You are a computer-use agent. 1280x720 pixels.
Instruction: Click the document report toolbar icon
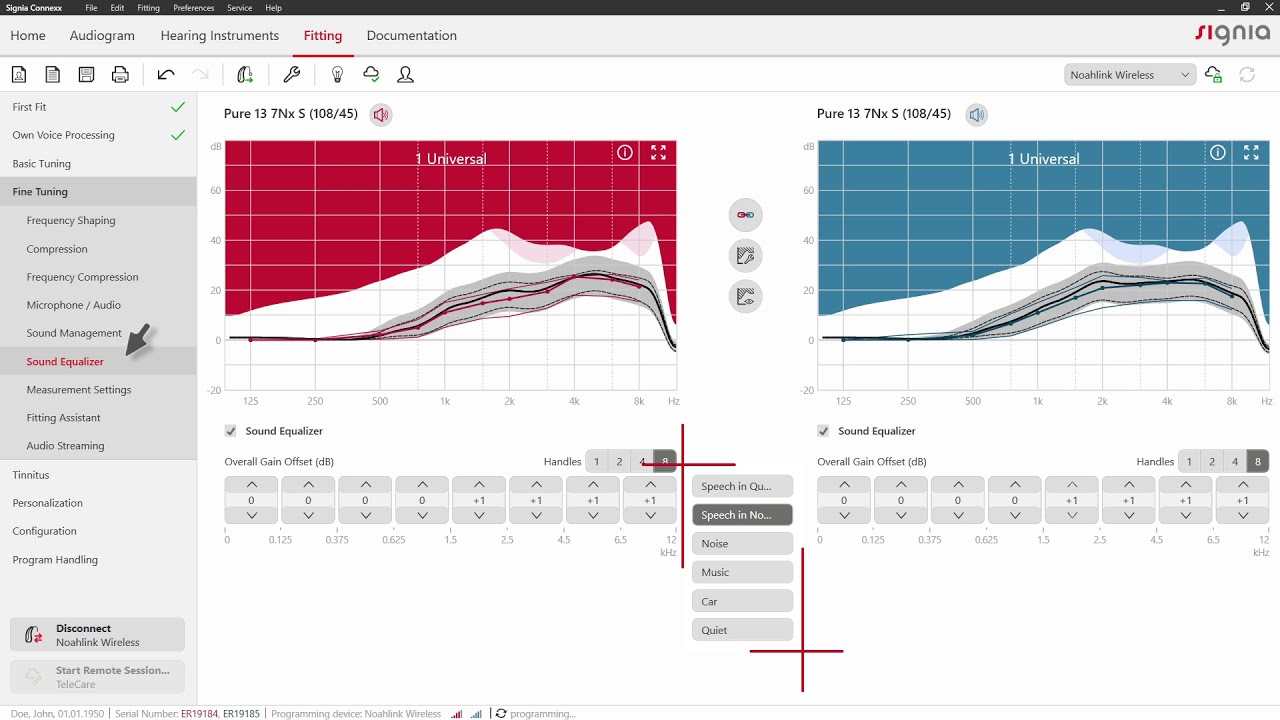[52, 75]
